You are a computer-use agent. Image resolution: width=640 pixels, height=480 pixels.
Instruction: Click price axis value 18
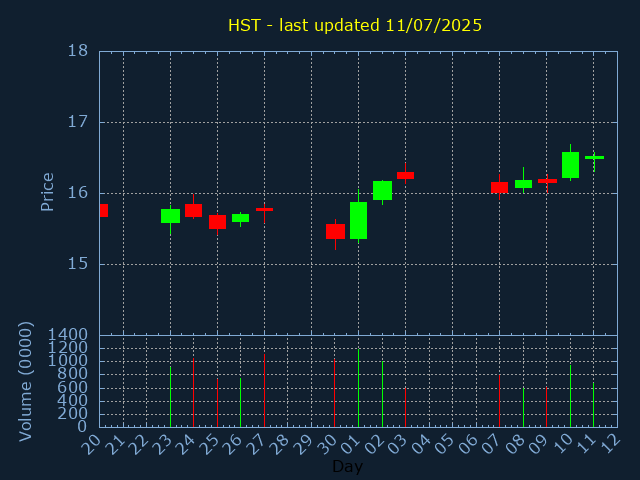pyautogui.click(x=78, y=51)
